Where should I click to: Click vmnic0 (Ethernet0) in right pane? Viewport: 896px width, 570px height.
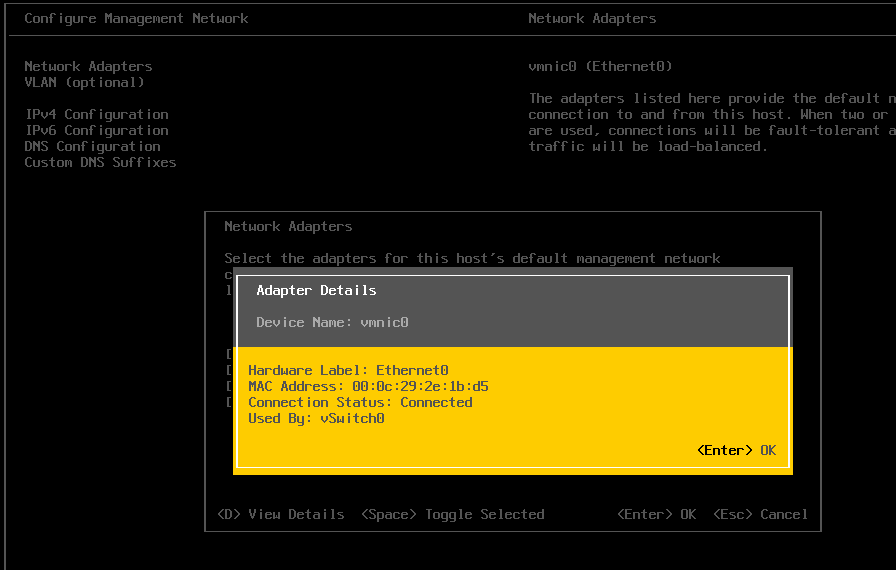(x=600, y=66)
